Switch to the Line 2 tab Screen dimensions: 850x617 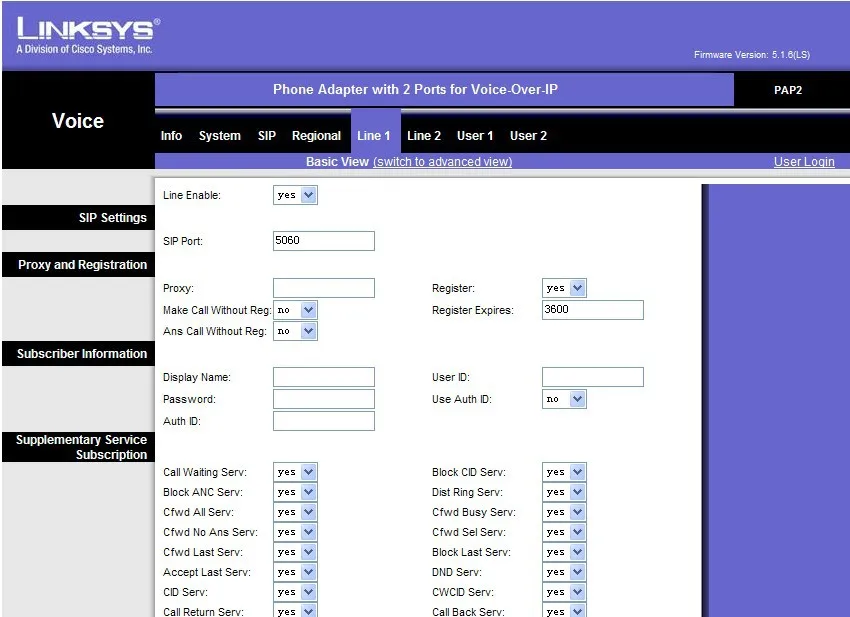pos(424,136)
